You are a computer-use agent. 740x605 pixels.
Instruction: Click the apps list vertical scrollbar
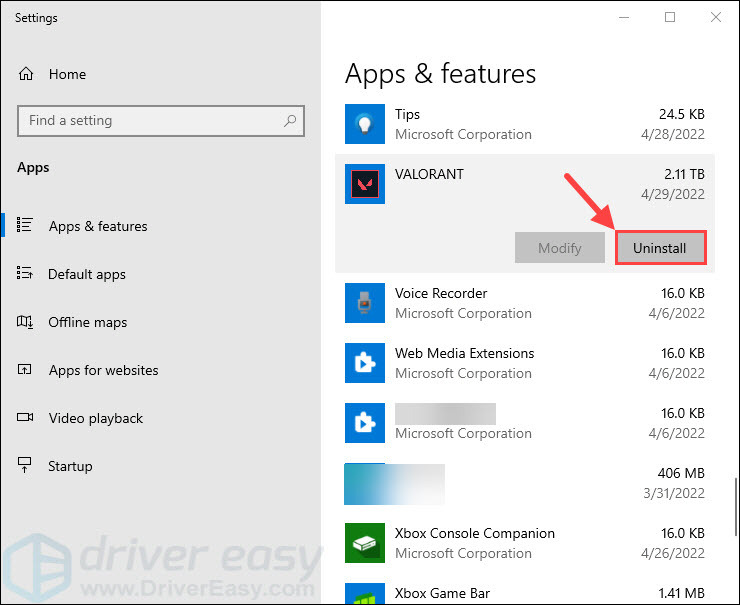(x=736, y=507)
